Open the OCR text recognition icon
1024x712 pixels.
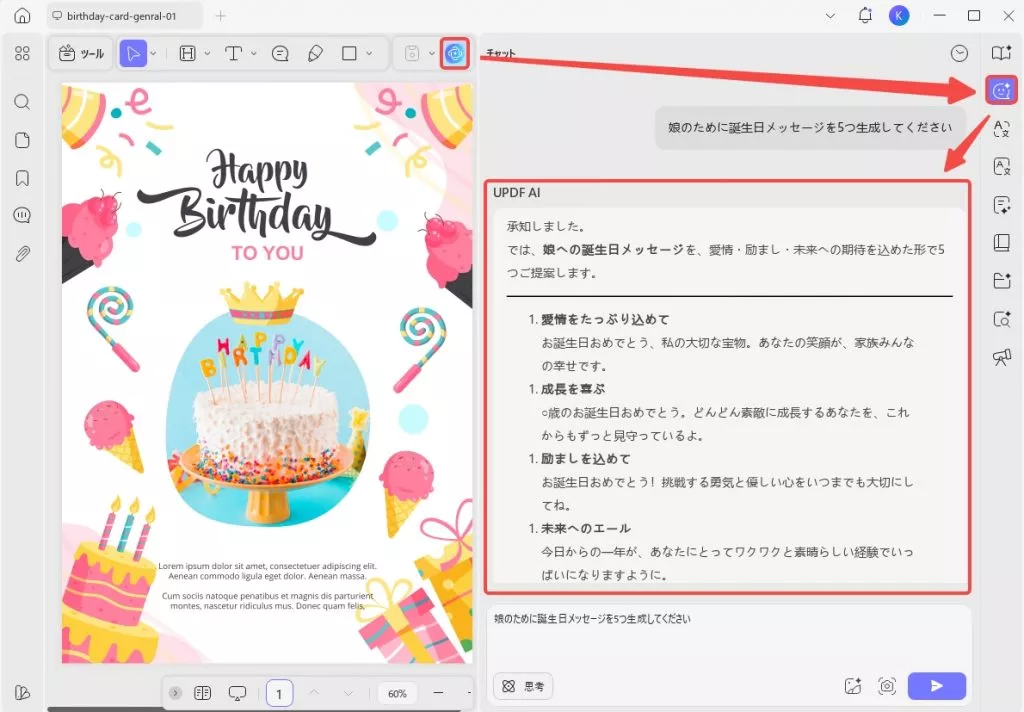(1001, 167)
